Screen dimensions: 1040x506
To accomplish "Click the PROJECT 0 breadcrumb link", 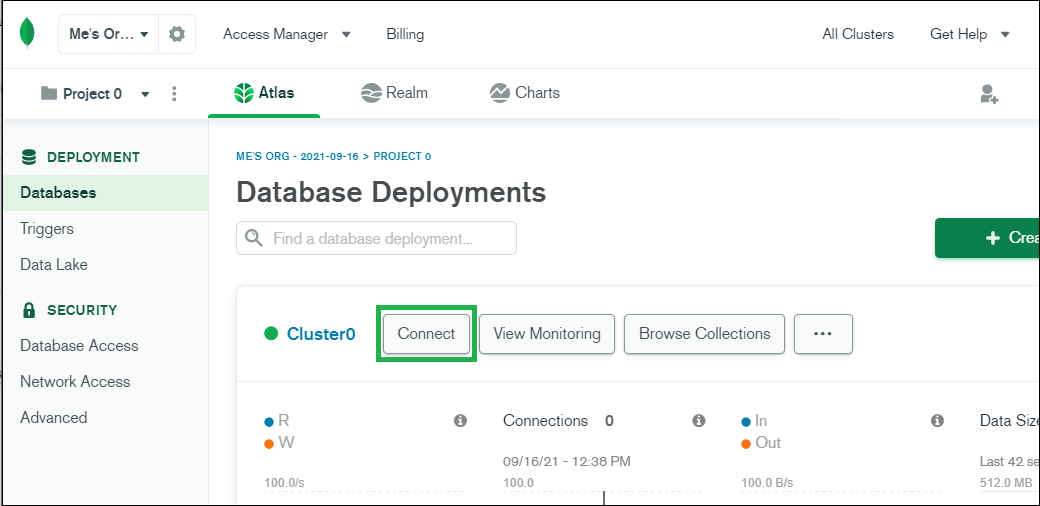I will [x=403, y=157].
